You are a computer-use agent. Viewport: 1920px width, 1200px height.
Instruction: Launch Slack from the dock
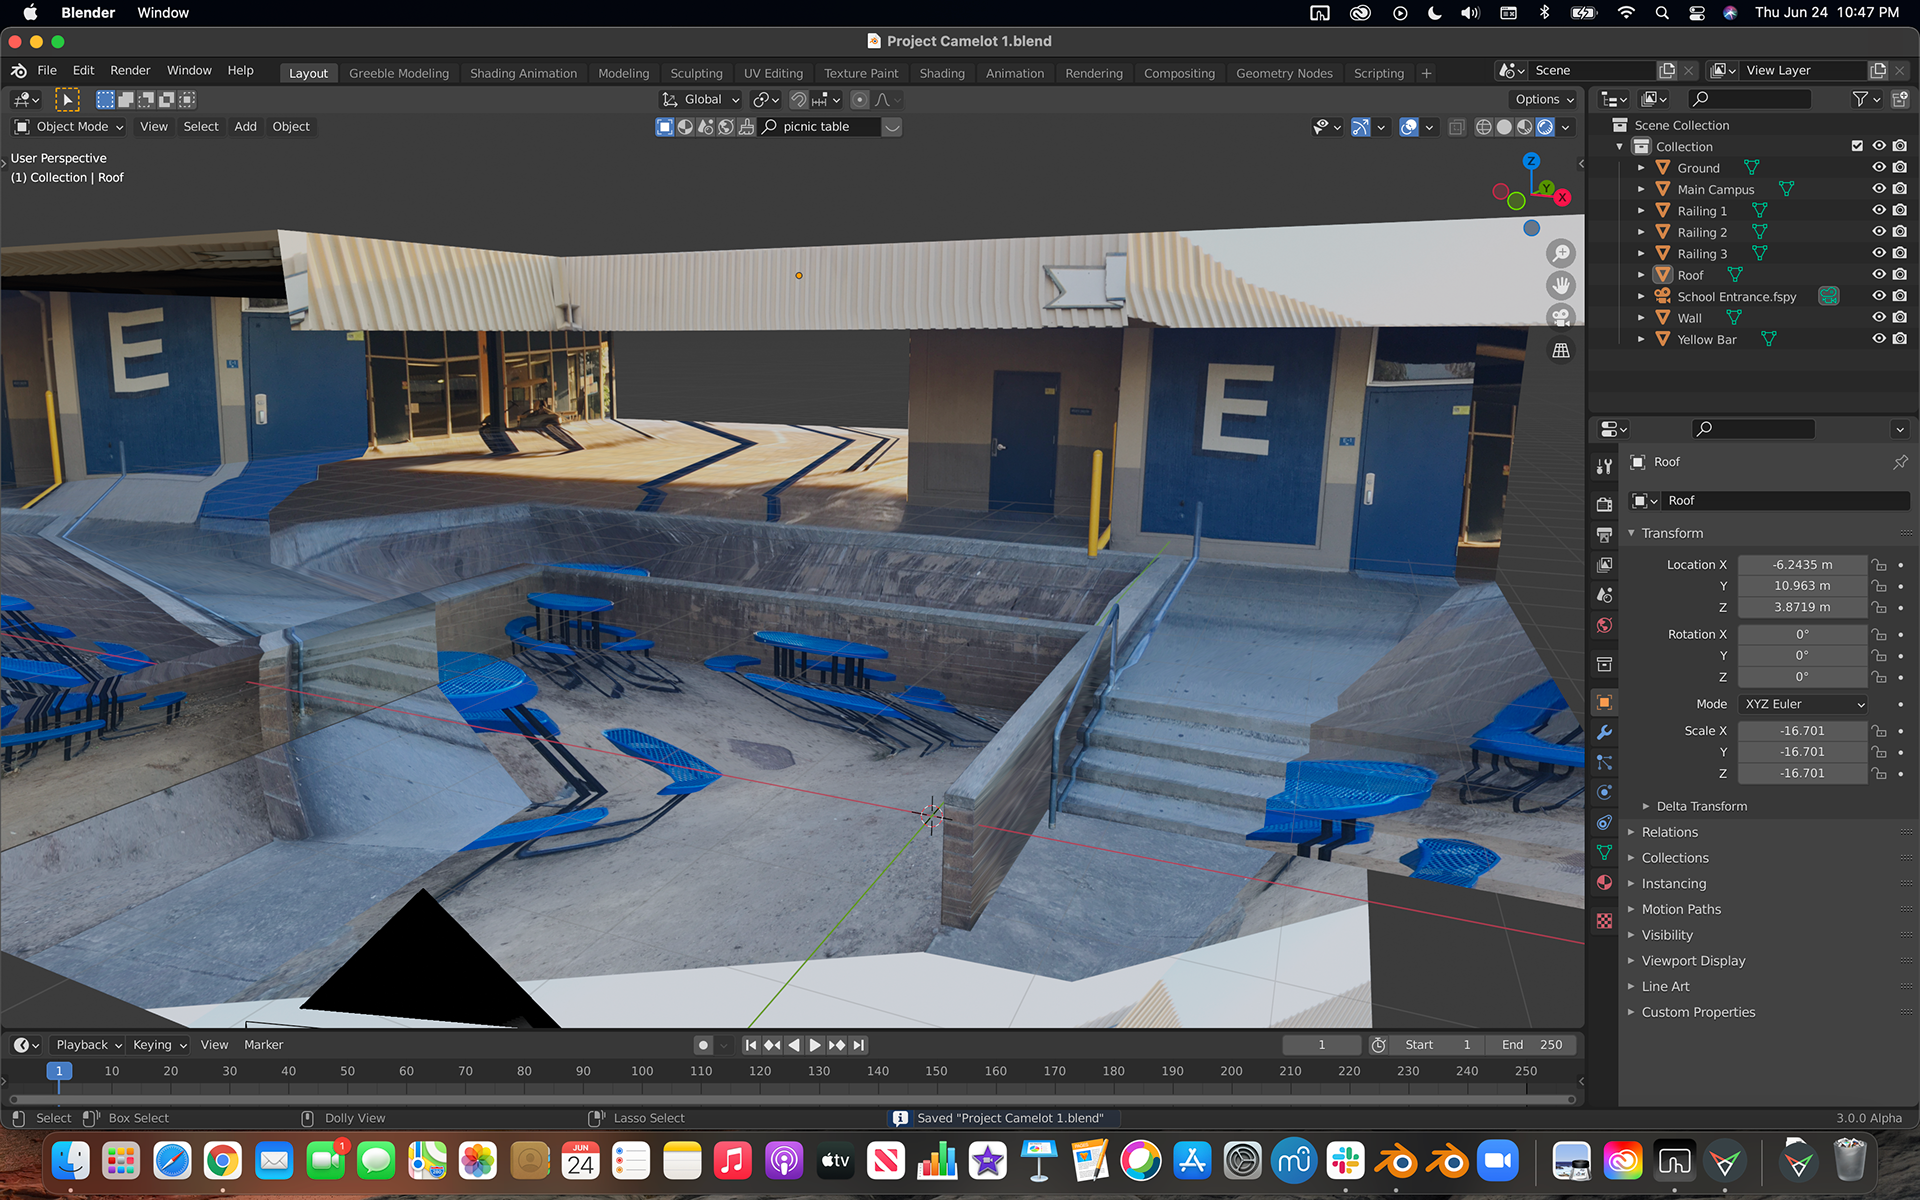(1345, 1161)
